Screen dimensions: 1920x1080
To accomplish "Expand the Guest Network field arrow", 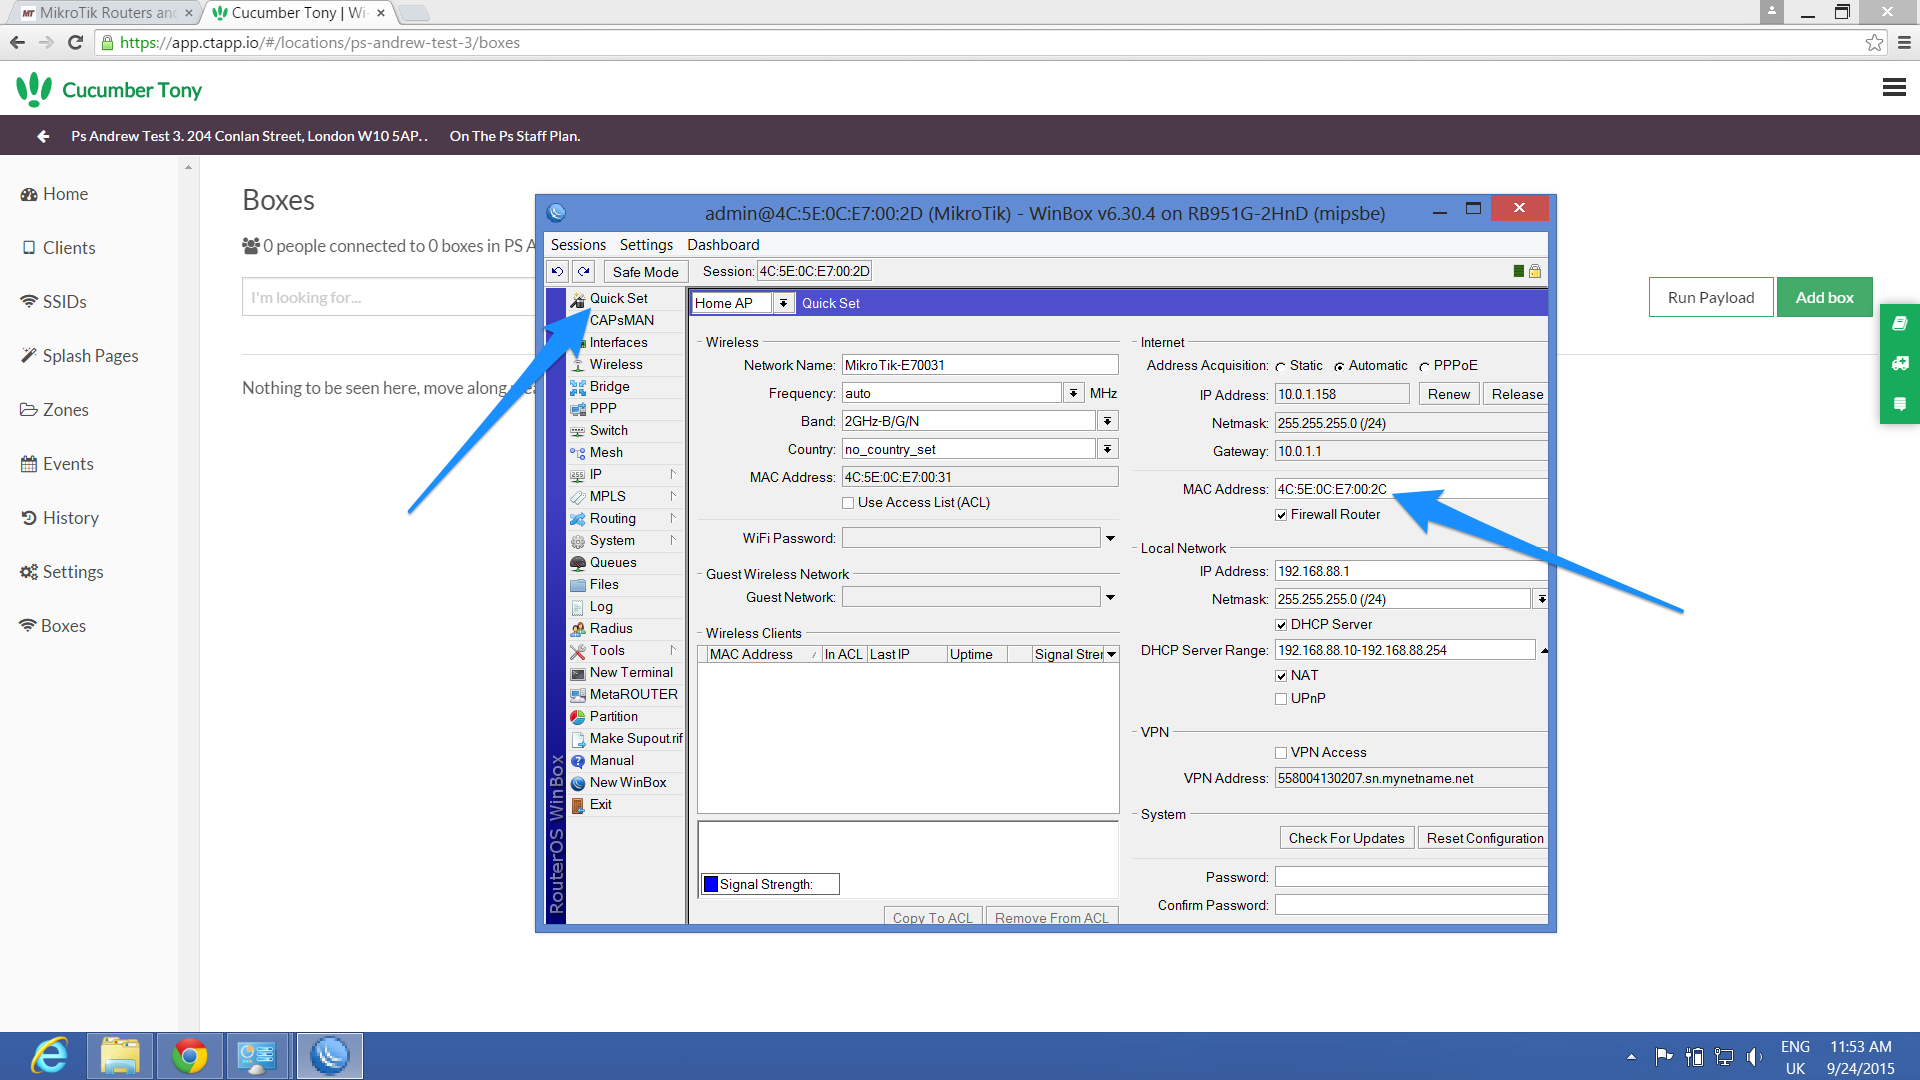I will (x=1110, y=597).
